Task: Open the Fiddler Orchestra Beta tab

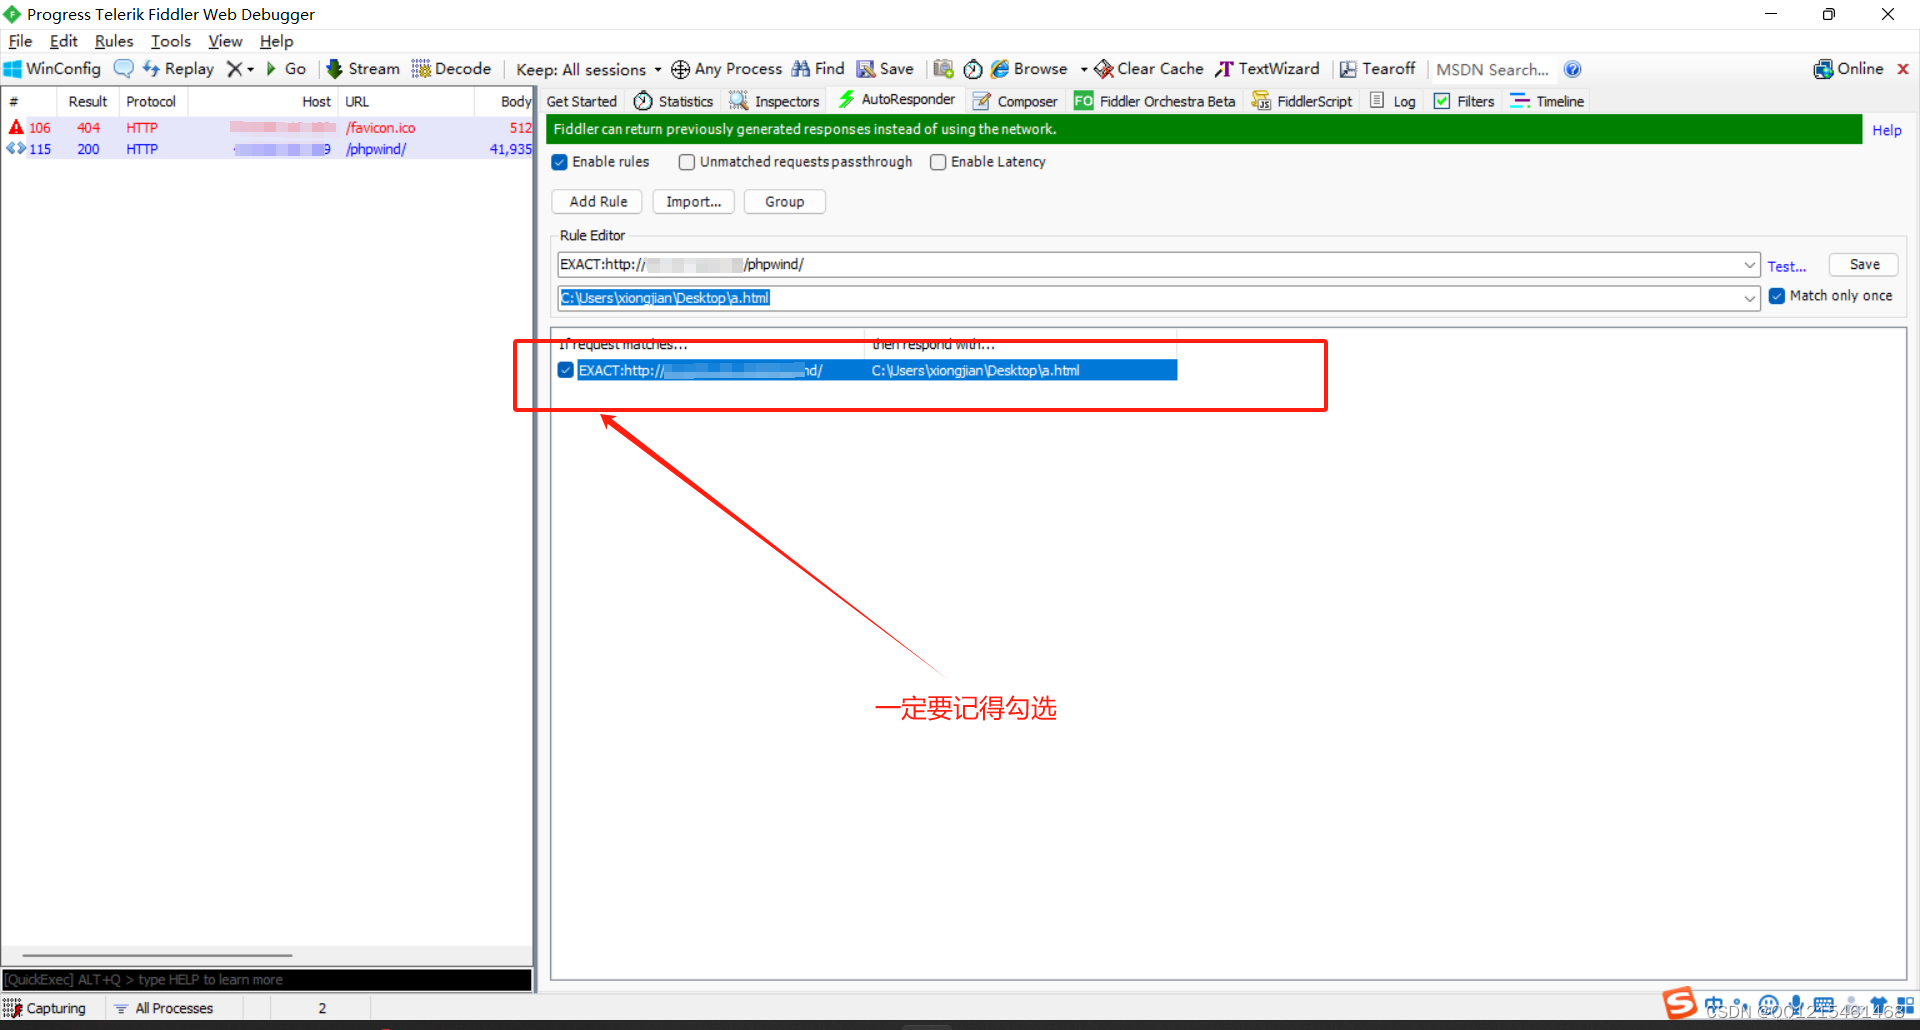Action: pyautogui.click(x=1154, y=101)
